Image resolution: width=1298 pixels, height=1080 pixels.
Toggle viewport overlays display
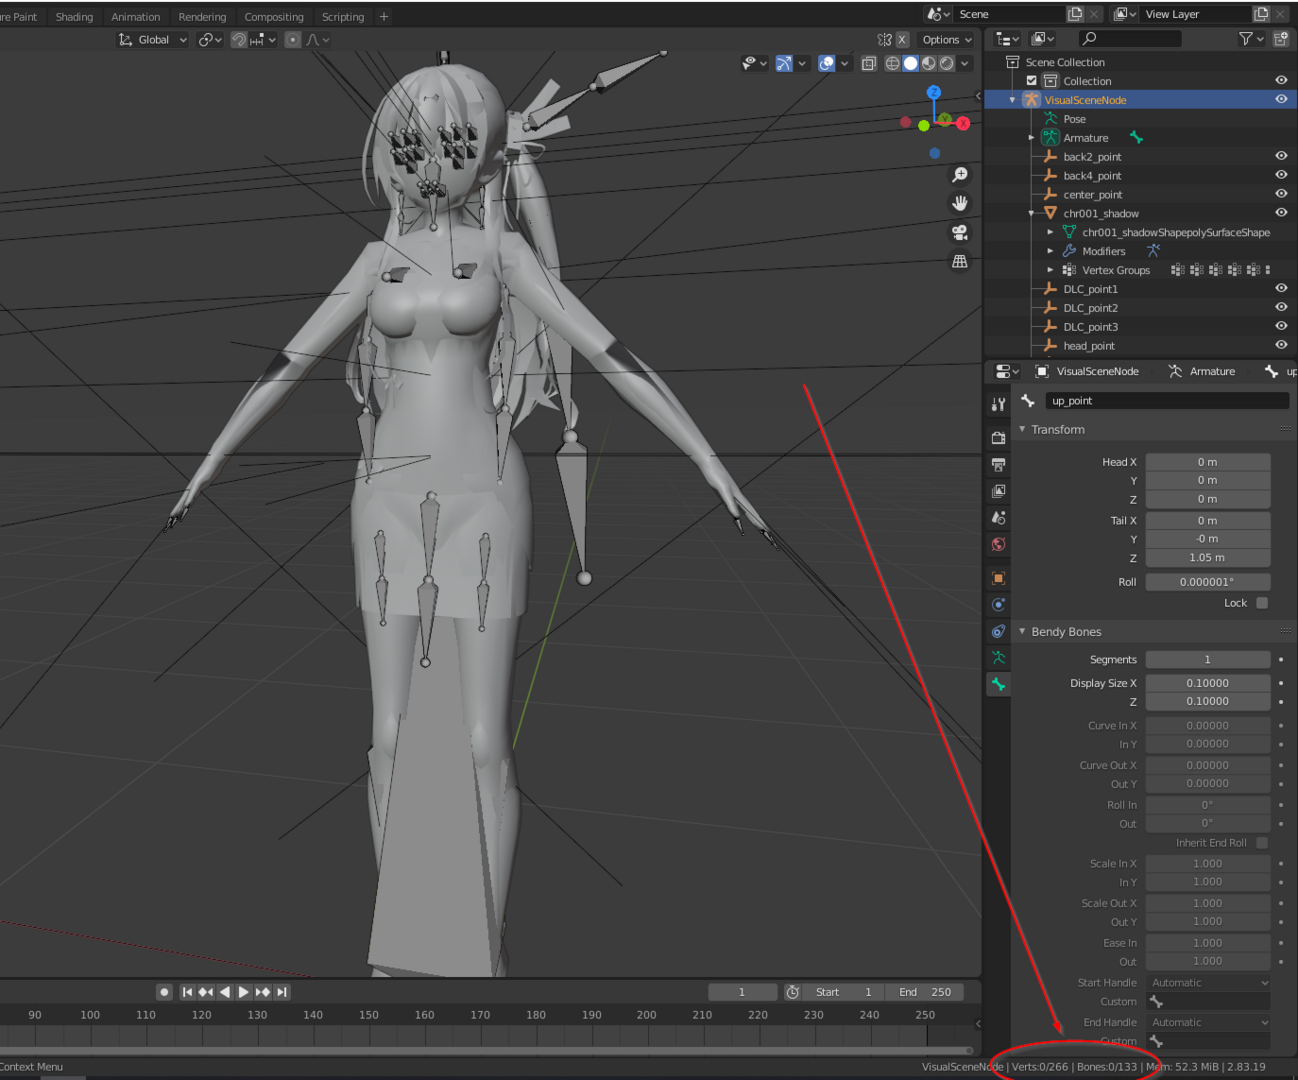click(x=826, y=63)
